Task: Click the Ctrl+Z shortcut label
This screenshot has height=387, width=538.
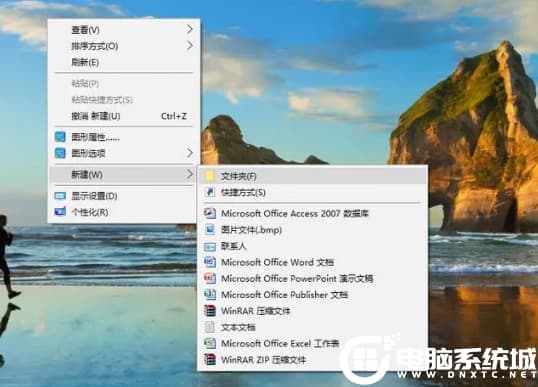Action: pyautogui.click(x=174, y=116)
